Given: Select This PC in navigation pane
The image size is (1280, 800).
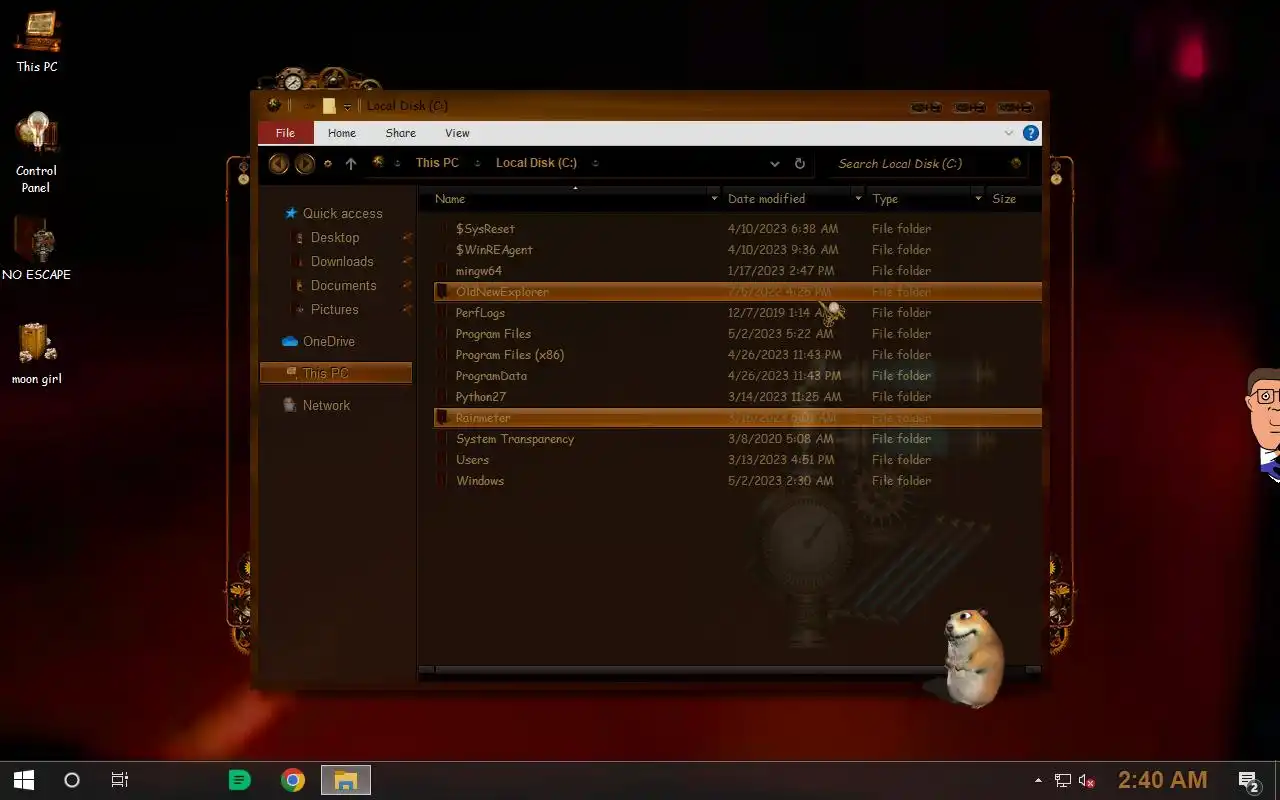Looking at the screenshot, I should point(336,373).
